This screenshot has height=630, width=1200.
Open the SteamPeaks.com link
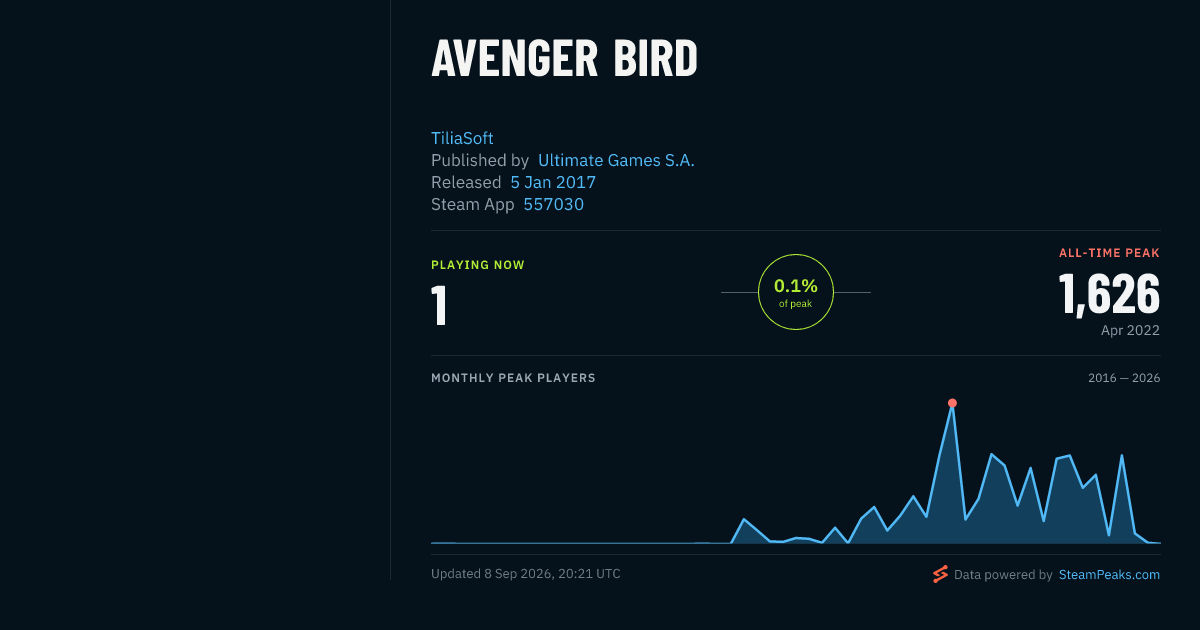[1109, 575]
